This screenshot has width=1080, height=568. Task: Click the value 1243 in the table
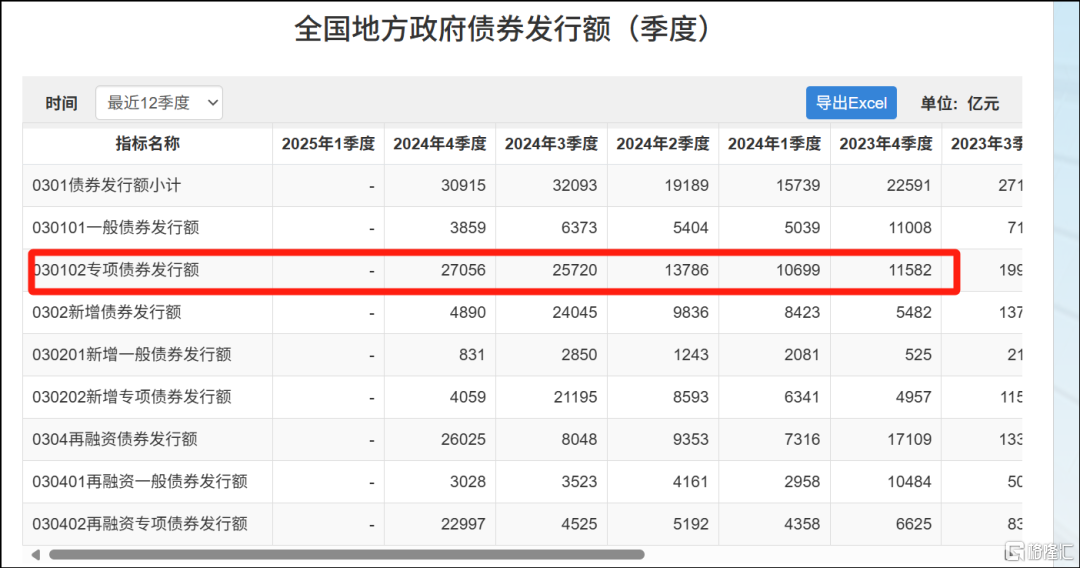[691, 355]
